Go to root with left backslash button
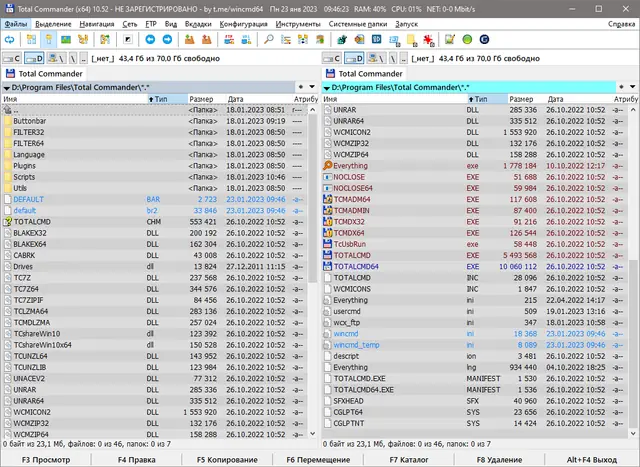Viewport: 640px width, 467px height. [x=73, y=58]
